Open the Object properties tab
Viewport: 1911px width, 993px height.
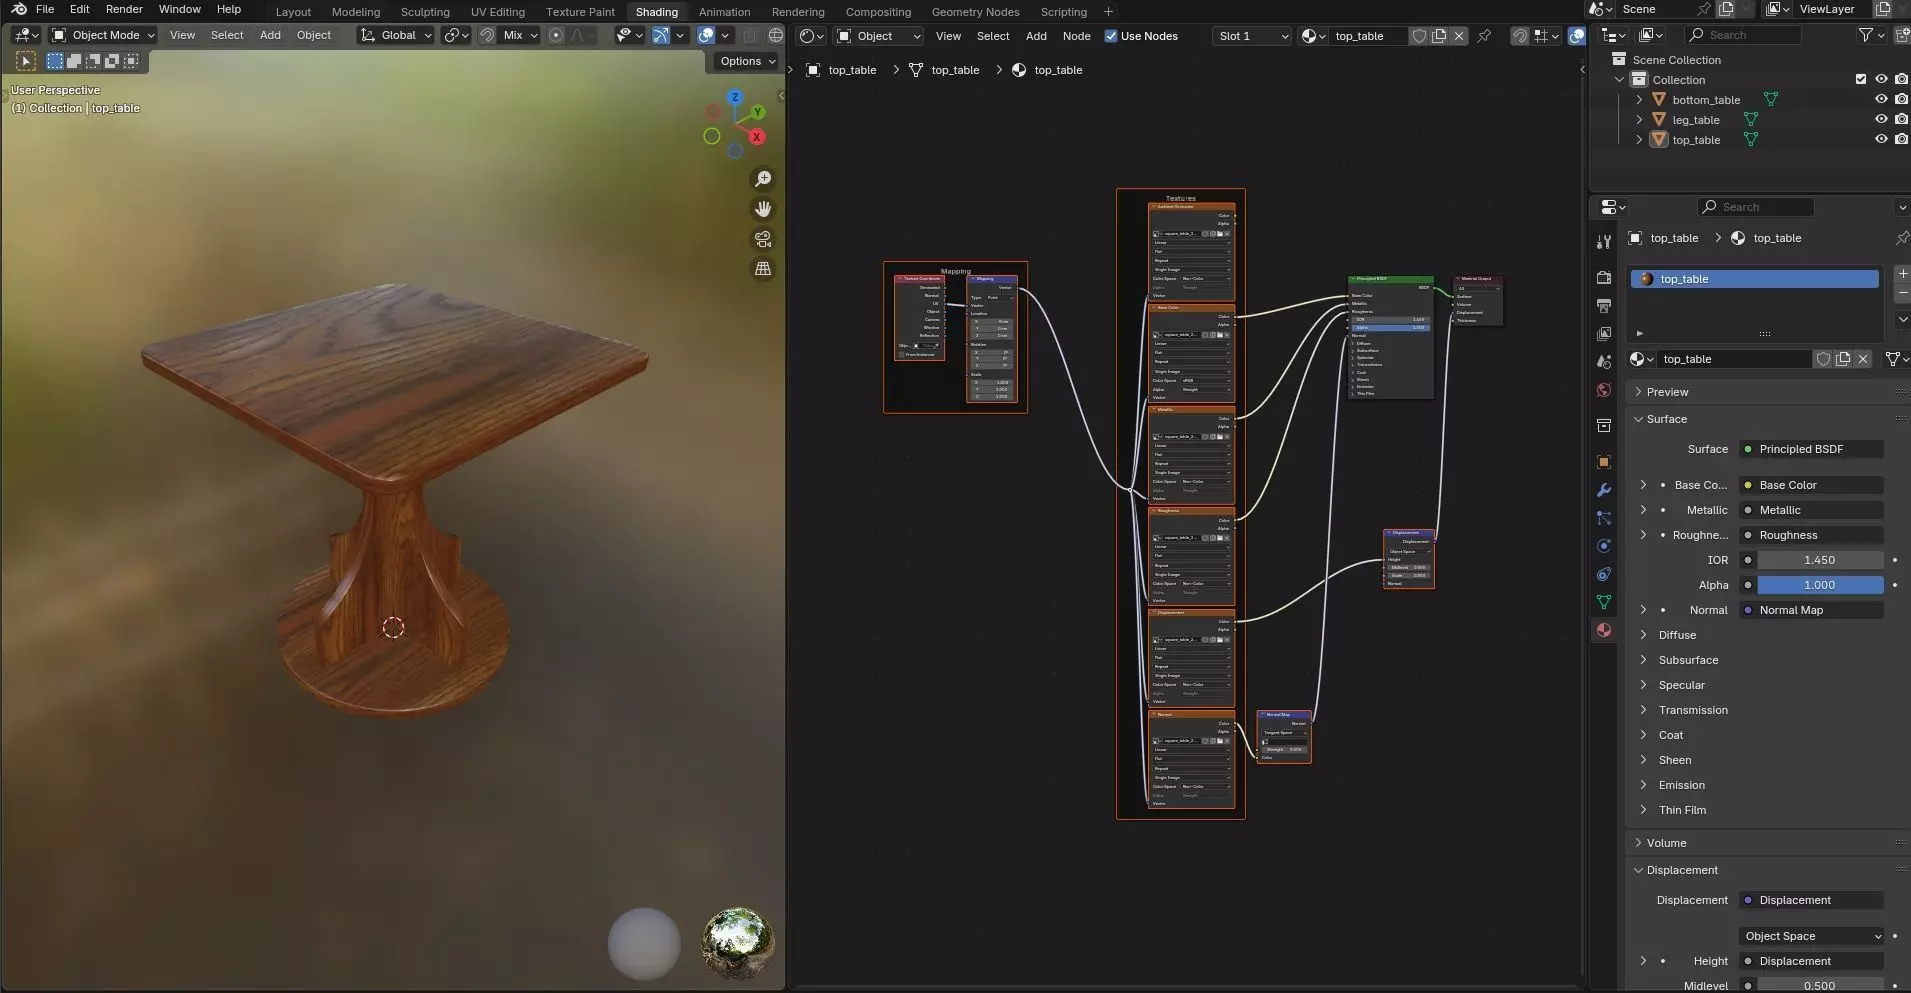(1604, 462)
